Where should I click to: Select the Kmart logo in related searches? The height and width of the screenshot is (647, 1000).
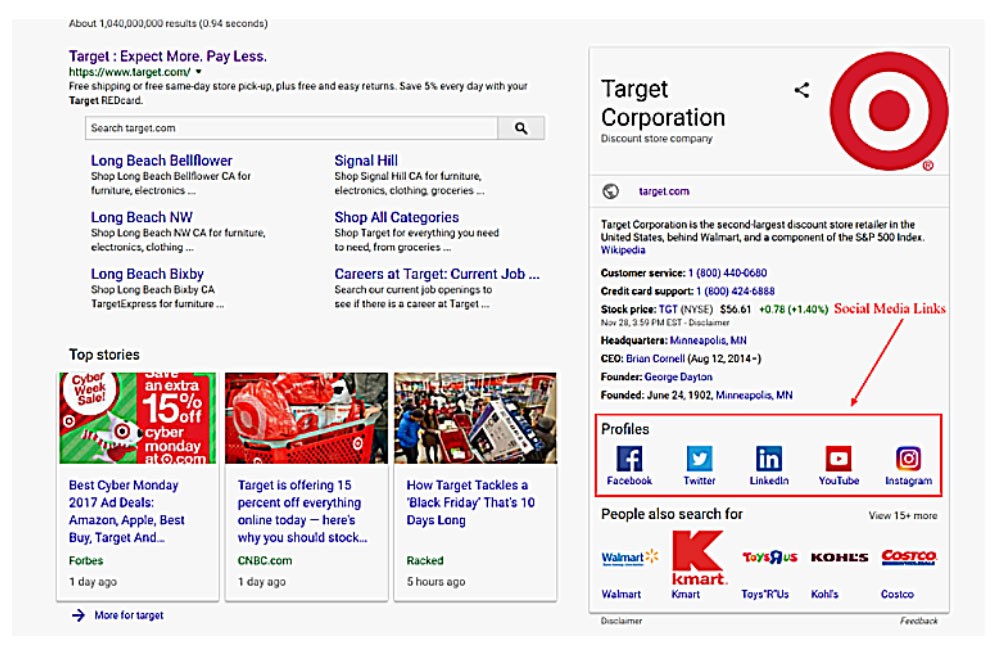(699, 558)
